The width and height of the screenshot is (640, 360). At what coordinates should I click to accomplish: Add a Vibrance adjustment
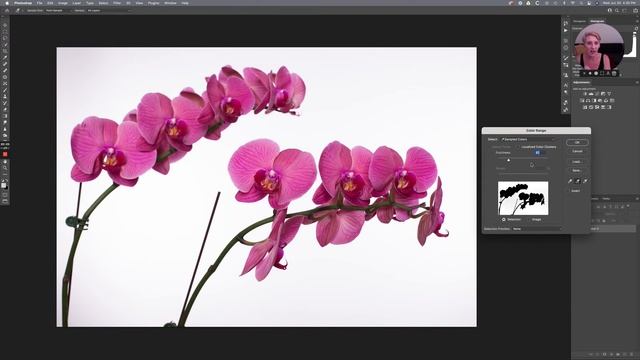(609, 94)
